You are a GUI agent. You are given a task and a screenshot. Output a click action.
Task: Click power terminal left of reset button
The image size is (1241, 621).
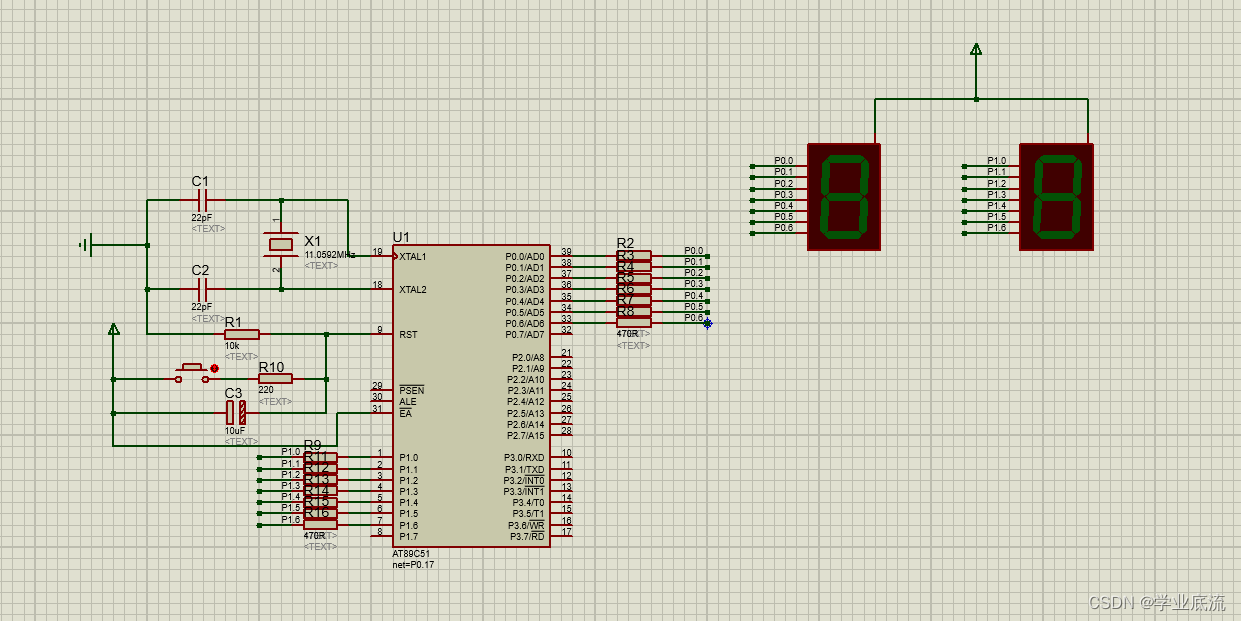(x=113, y=329)
